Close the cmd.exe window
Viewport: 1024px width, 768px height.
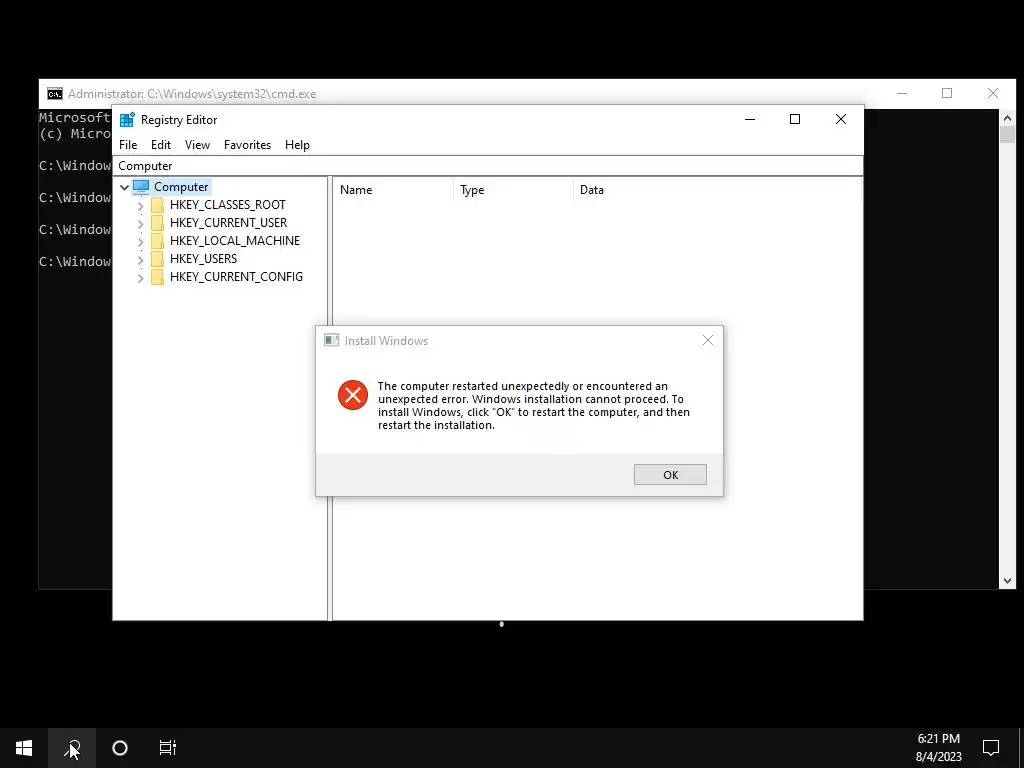[993, 93]
